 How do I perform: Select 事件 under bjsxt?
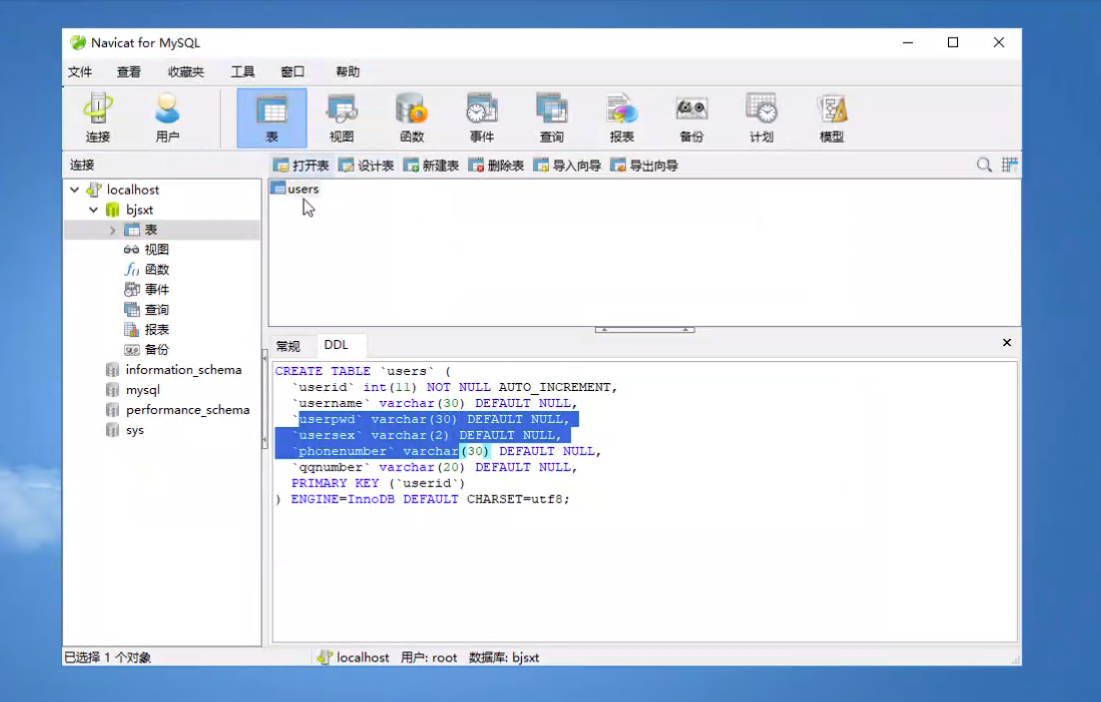pos(157,289)
